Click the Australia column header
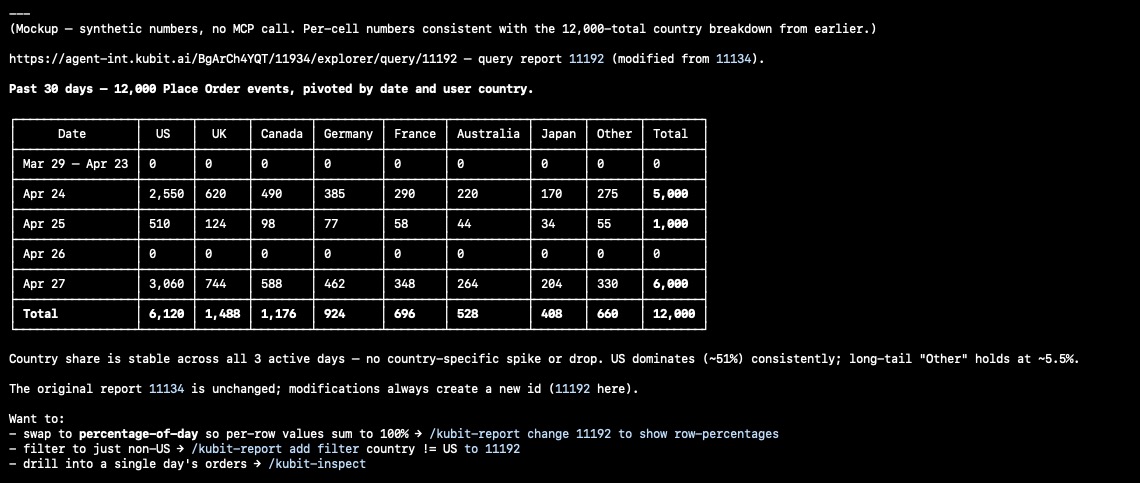The height and width of the screenshot is (483, 1140). click(x=489, y=134)
